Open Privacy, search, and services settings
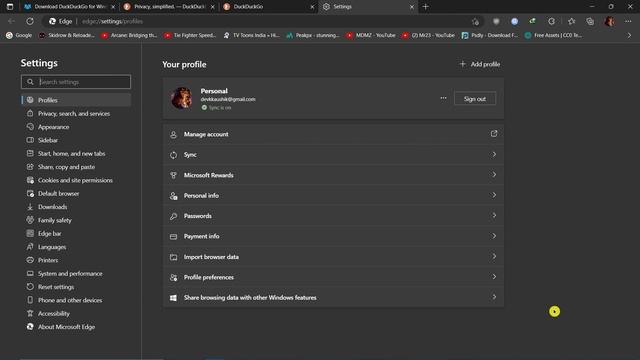The height and width of the screenshot is (360, 640). point(76,113)
